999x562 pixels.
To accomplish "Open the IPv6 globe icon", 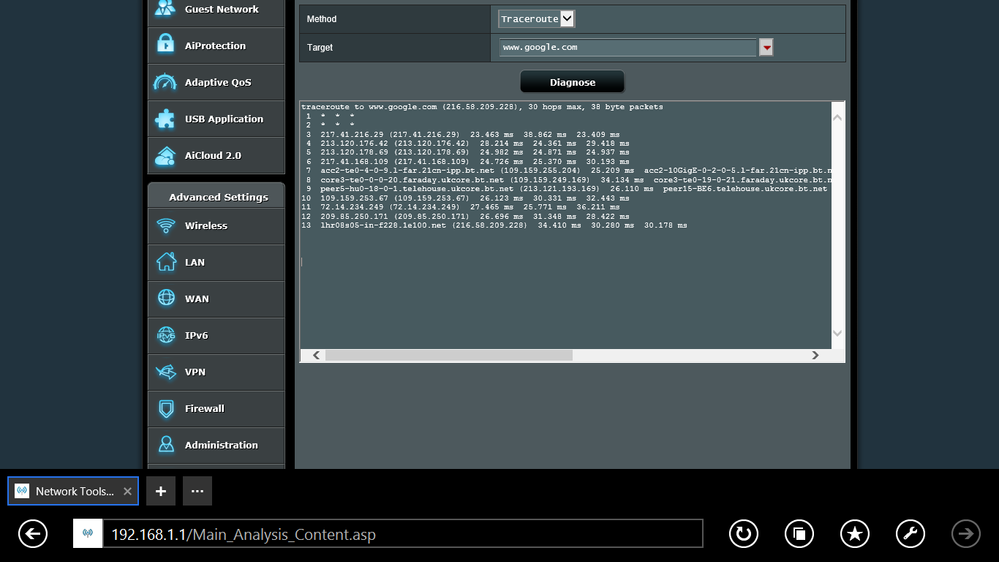I will tap(166, 335).
